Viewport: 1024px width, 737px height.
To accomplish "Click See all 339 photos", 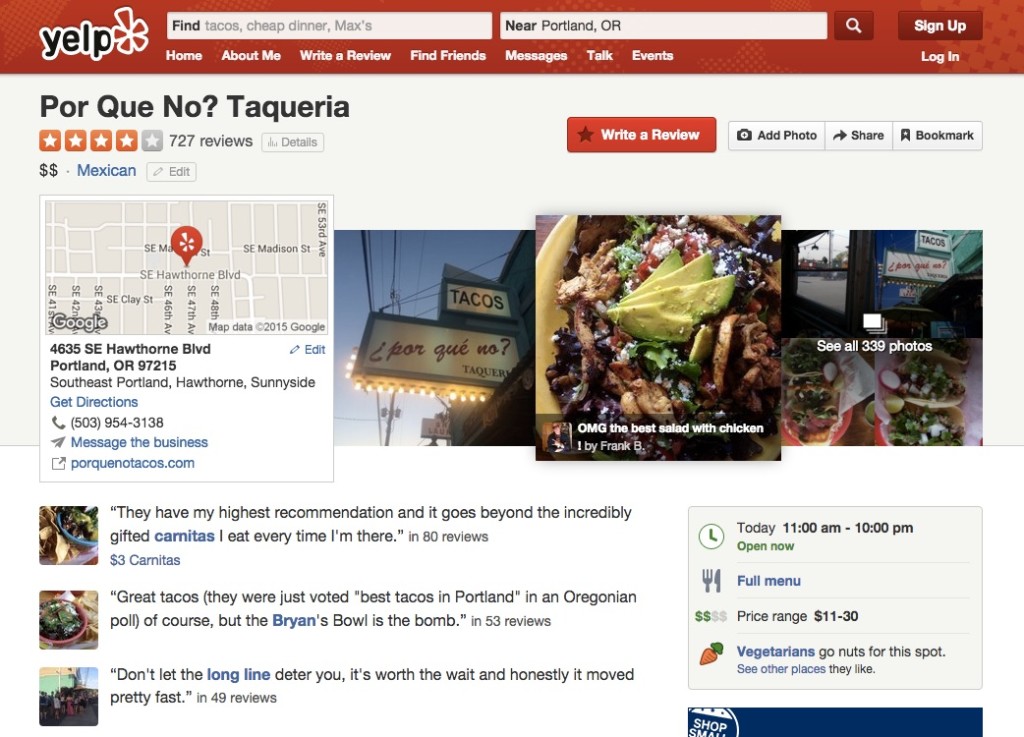I will (874, 346).
